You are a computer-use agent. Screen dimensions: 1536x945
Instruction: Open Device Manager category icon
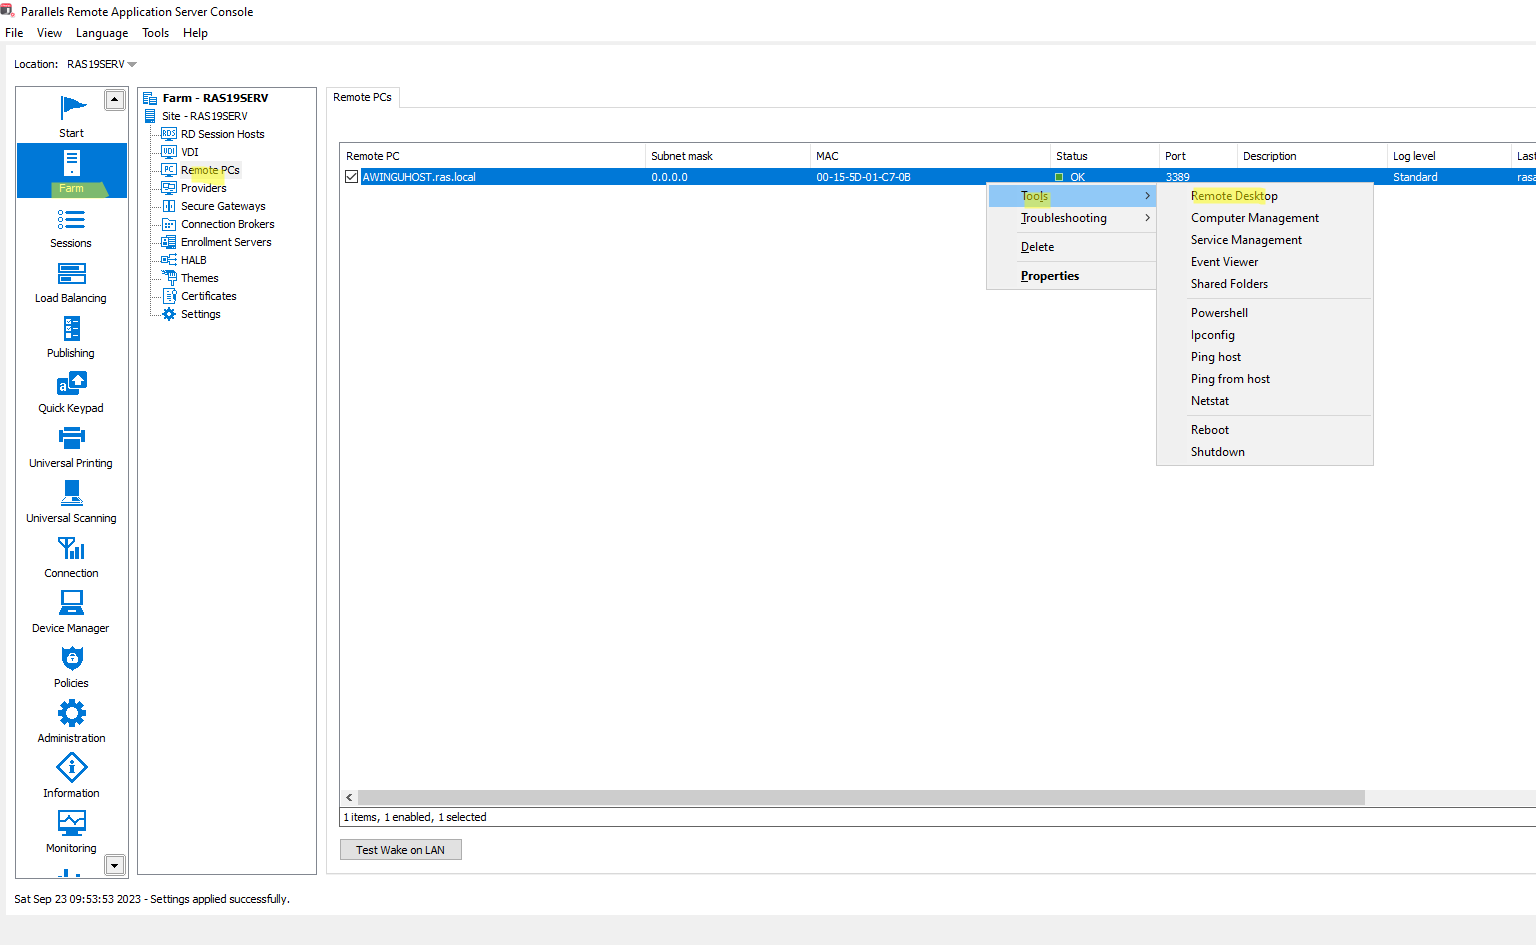[72, 603]
